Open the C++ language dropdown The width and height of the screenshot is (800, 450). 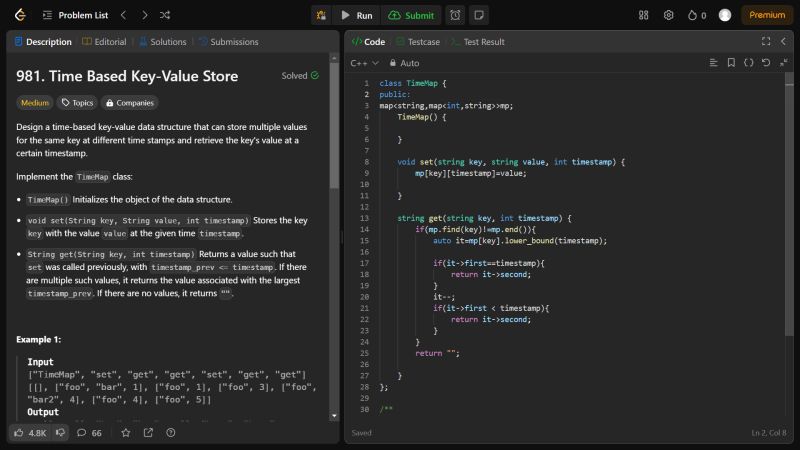point(363,62)
